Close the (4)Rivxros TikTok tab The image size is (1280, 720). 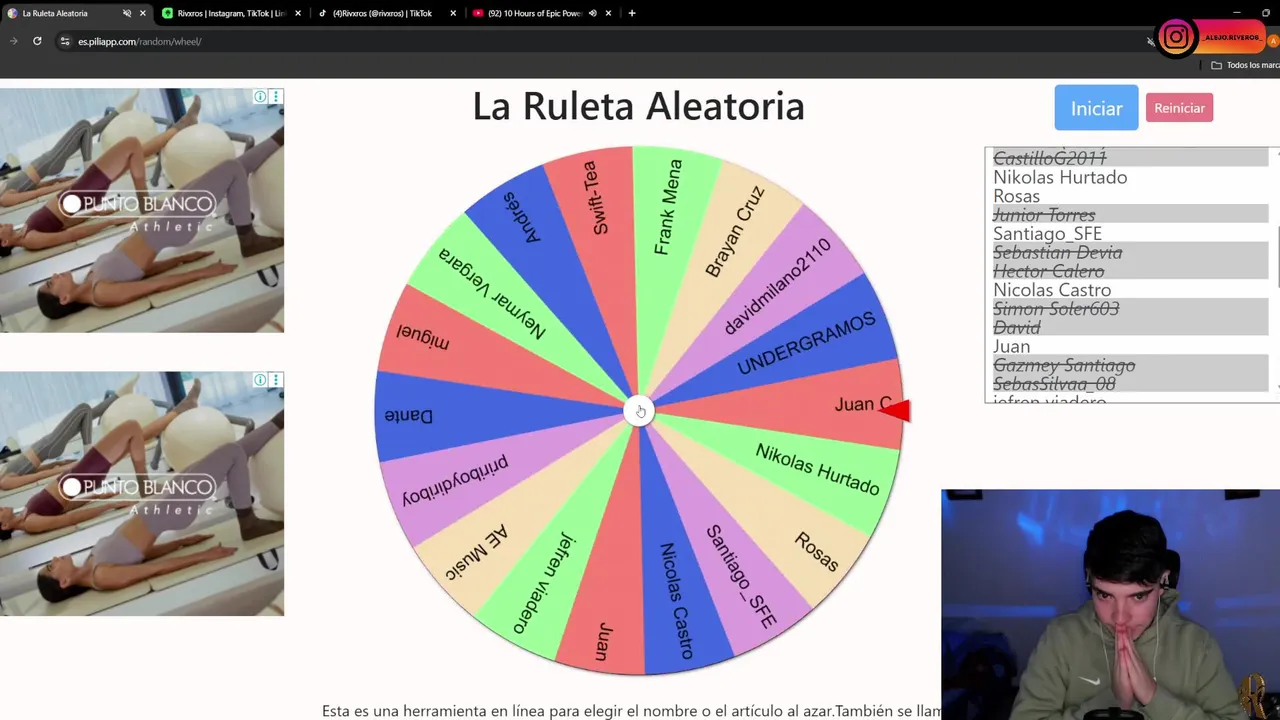[453, 13]
